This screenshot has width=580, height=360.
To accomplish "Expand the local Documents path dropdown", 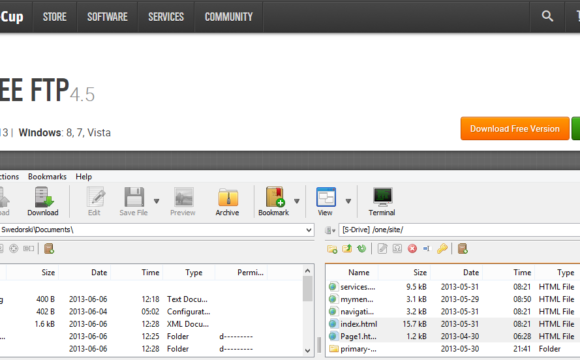I will tap(309, 230).
